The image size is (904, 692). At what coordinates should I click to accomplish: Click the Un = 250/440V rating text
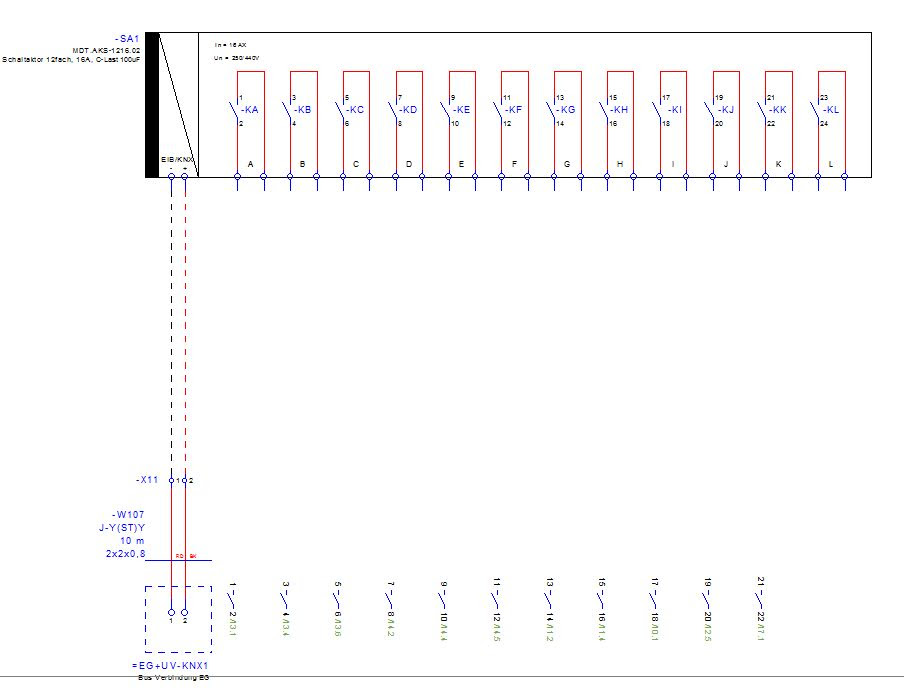(236, 58)
